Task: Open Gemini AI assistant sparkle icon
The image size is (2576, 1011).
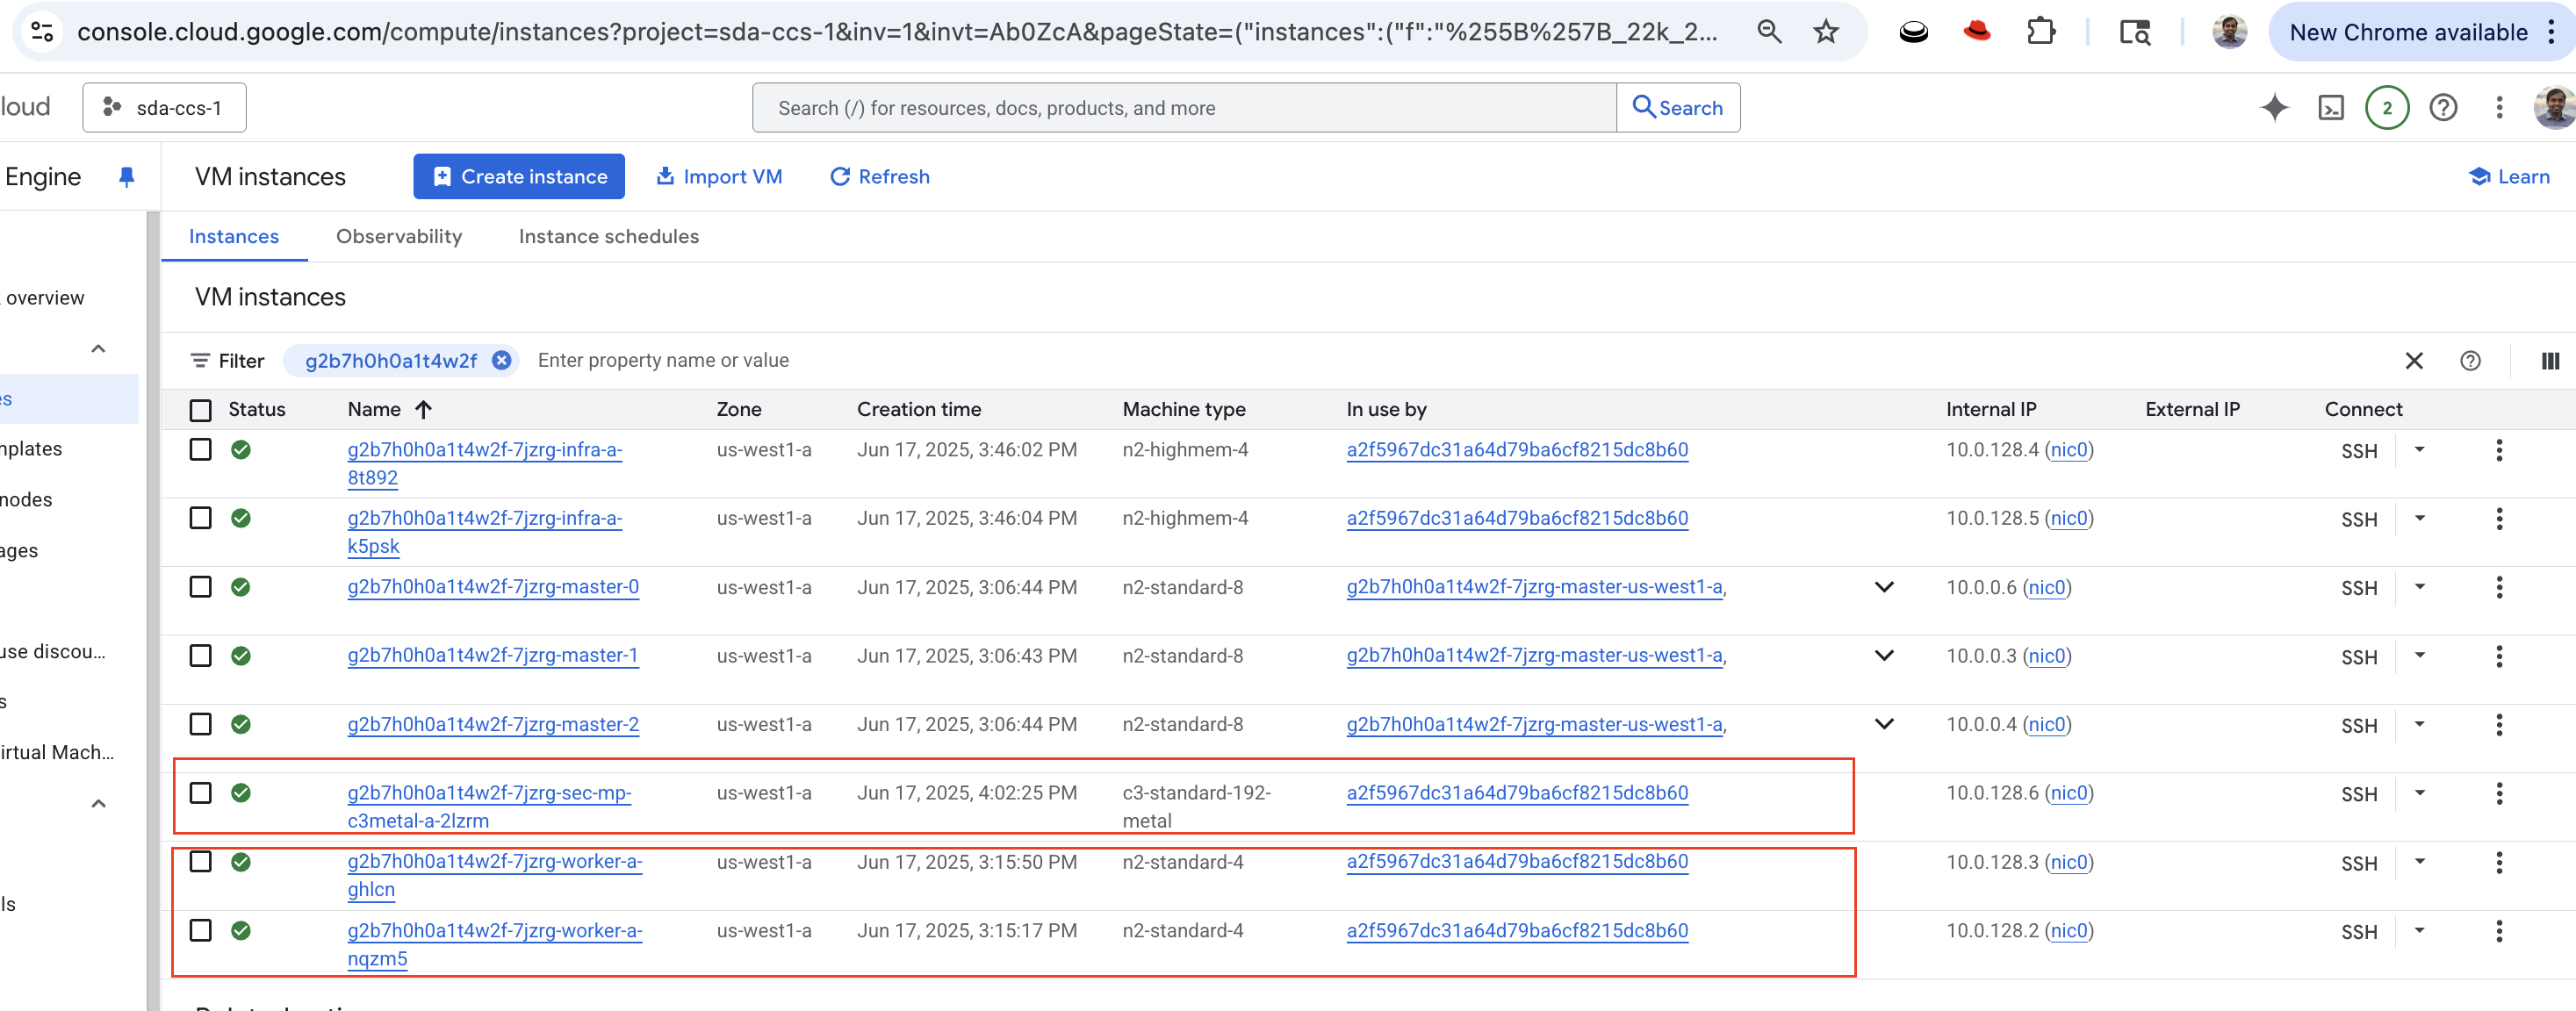Action: pyautogui.click(x=2273, y=108)
